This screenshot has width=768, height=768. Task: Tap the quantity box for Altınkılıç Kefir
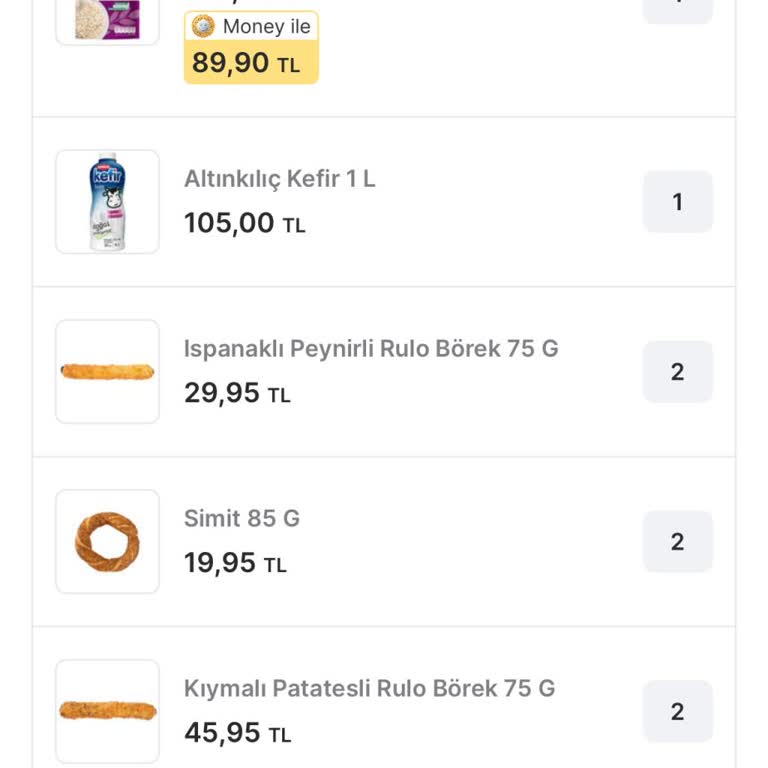point(678,202)
